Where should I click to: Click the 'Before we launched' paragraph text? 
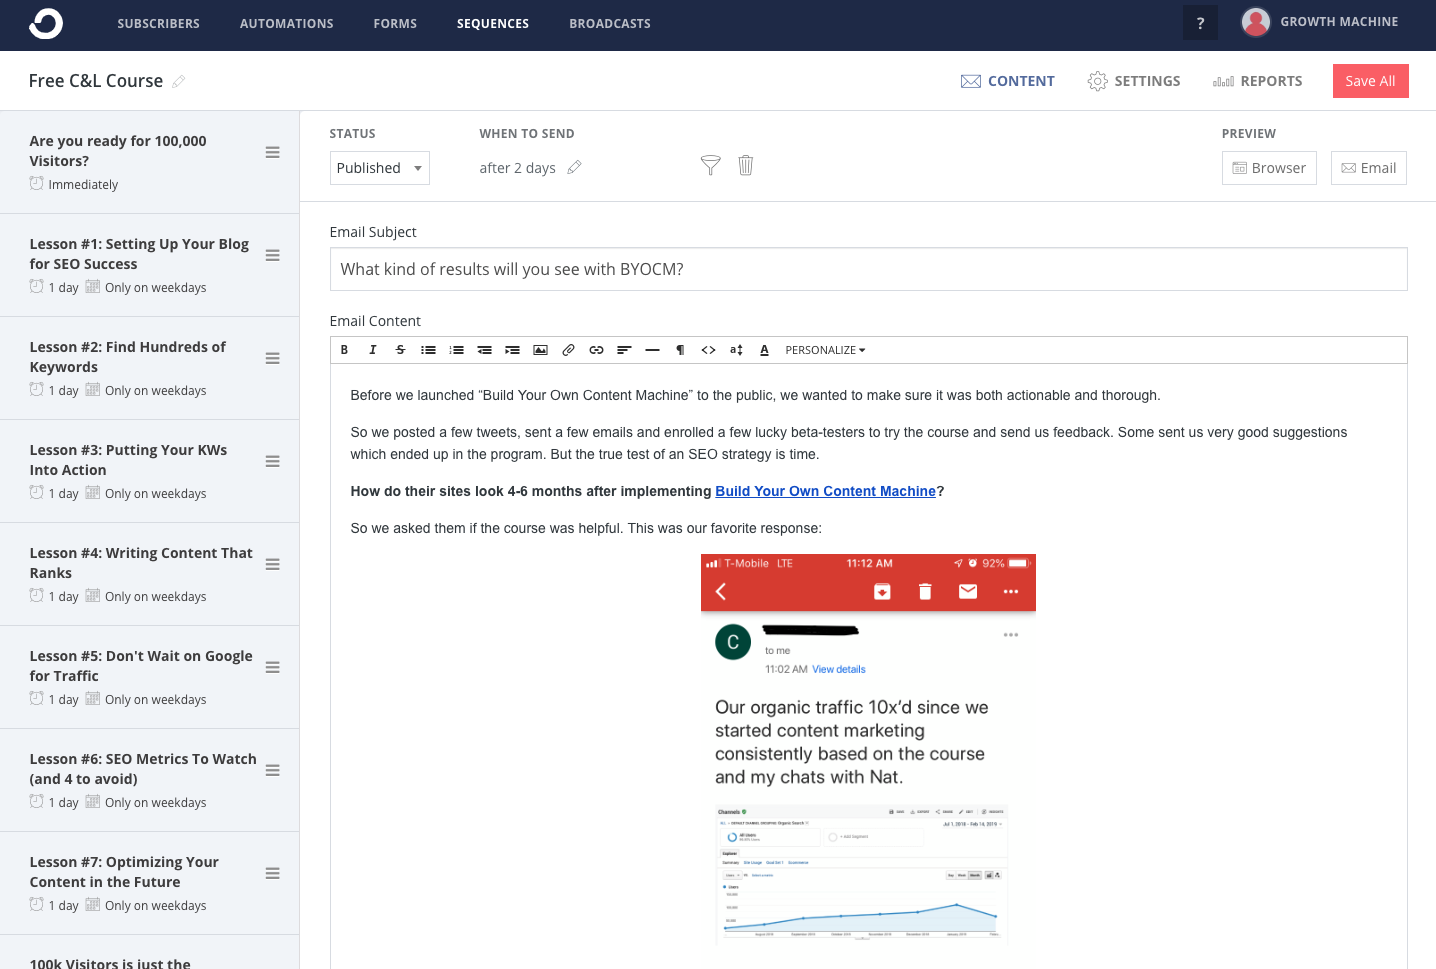(755, 395)
